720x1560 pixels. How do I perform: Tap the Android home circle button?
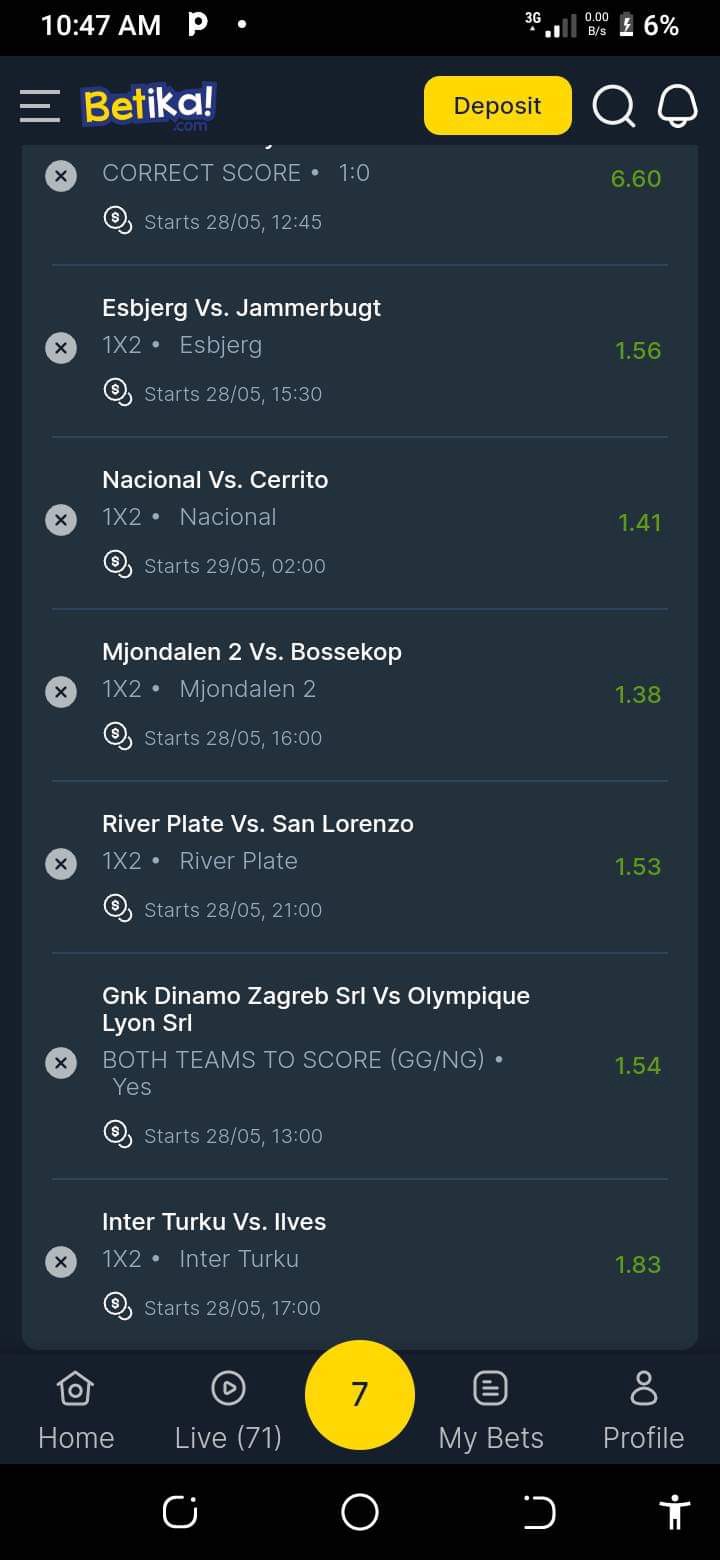(x=360, y=1512)
